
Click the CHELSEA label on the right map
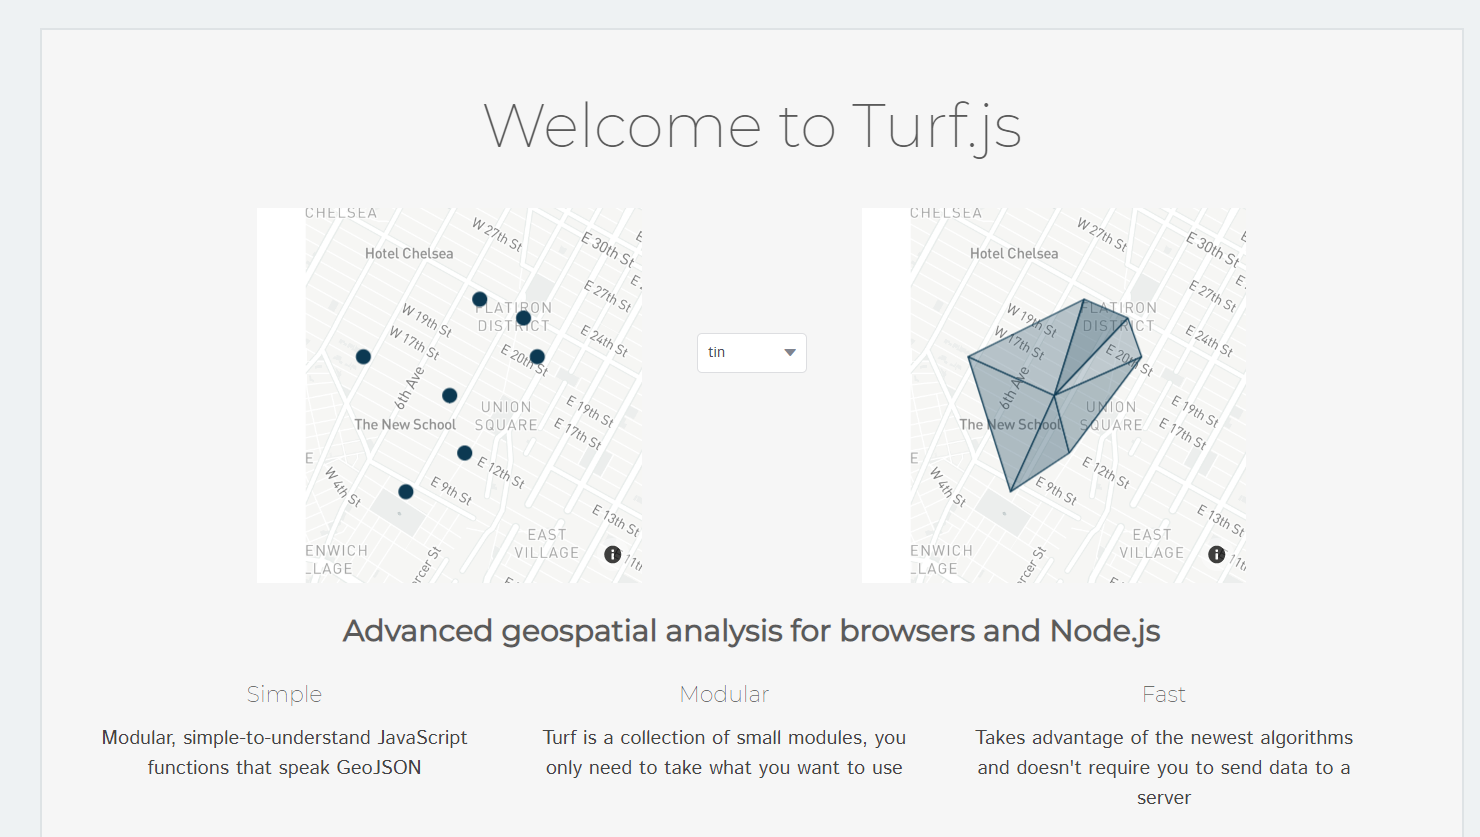[946, 213]
